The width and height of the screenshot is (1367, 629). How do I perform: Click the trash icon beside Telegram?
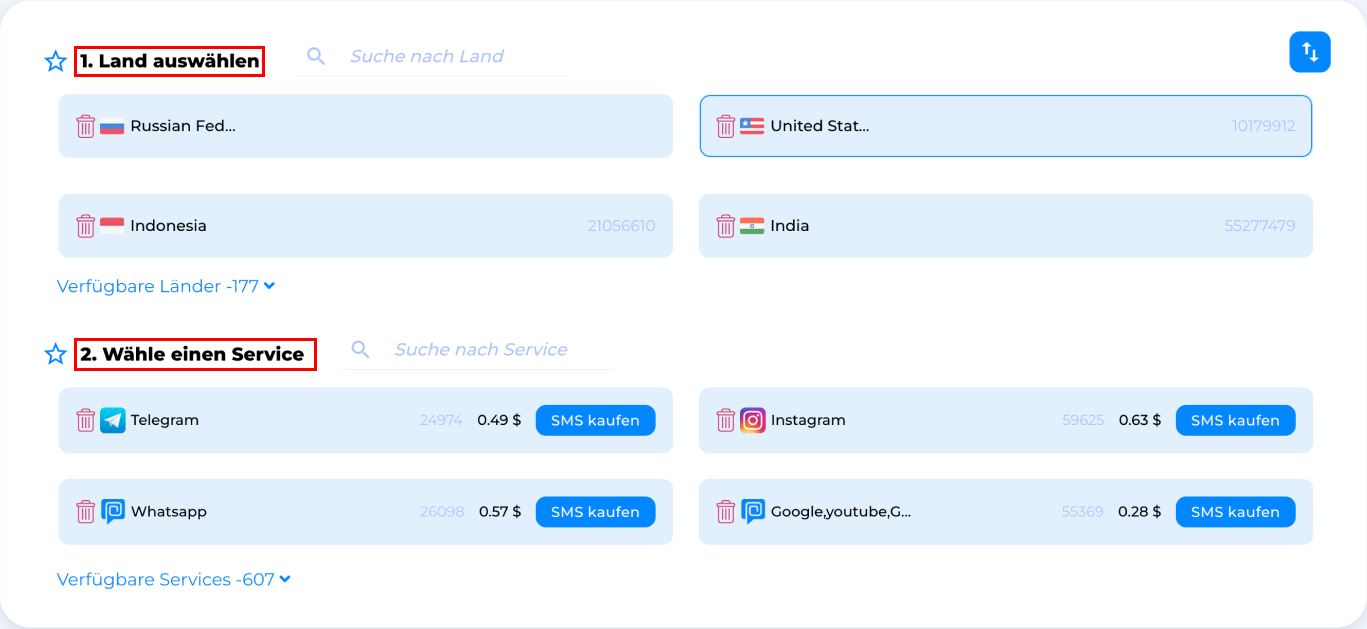[86, 420]
